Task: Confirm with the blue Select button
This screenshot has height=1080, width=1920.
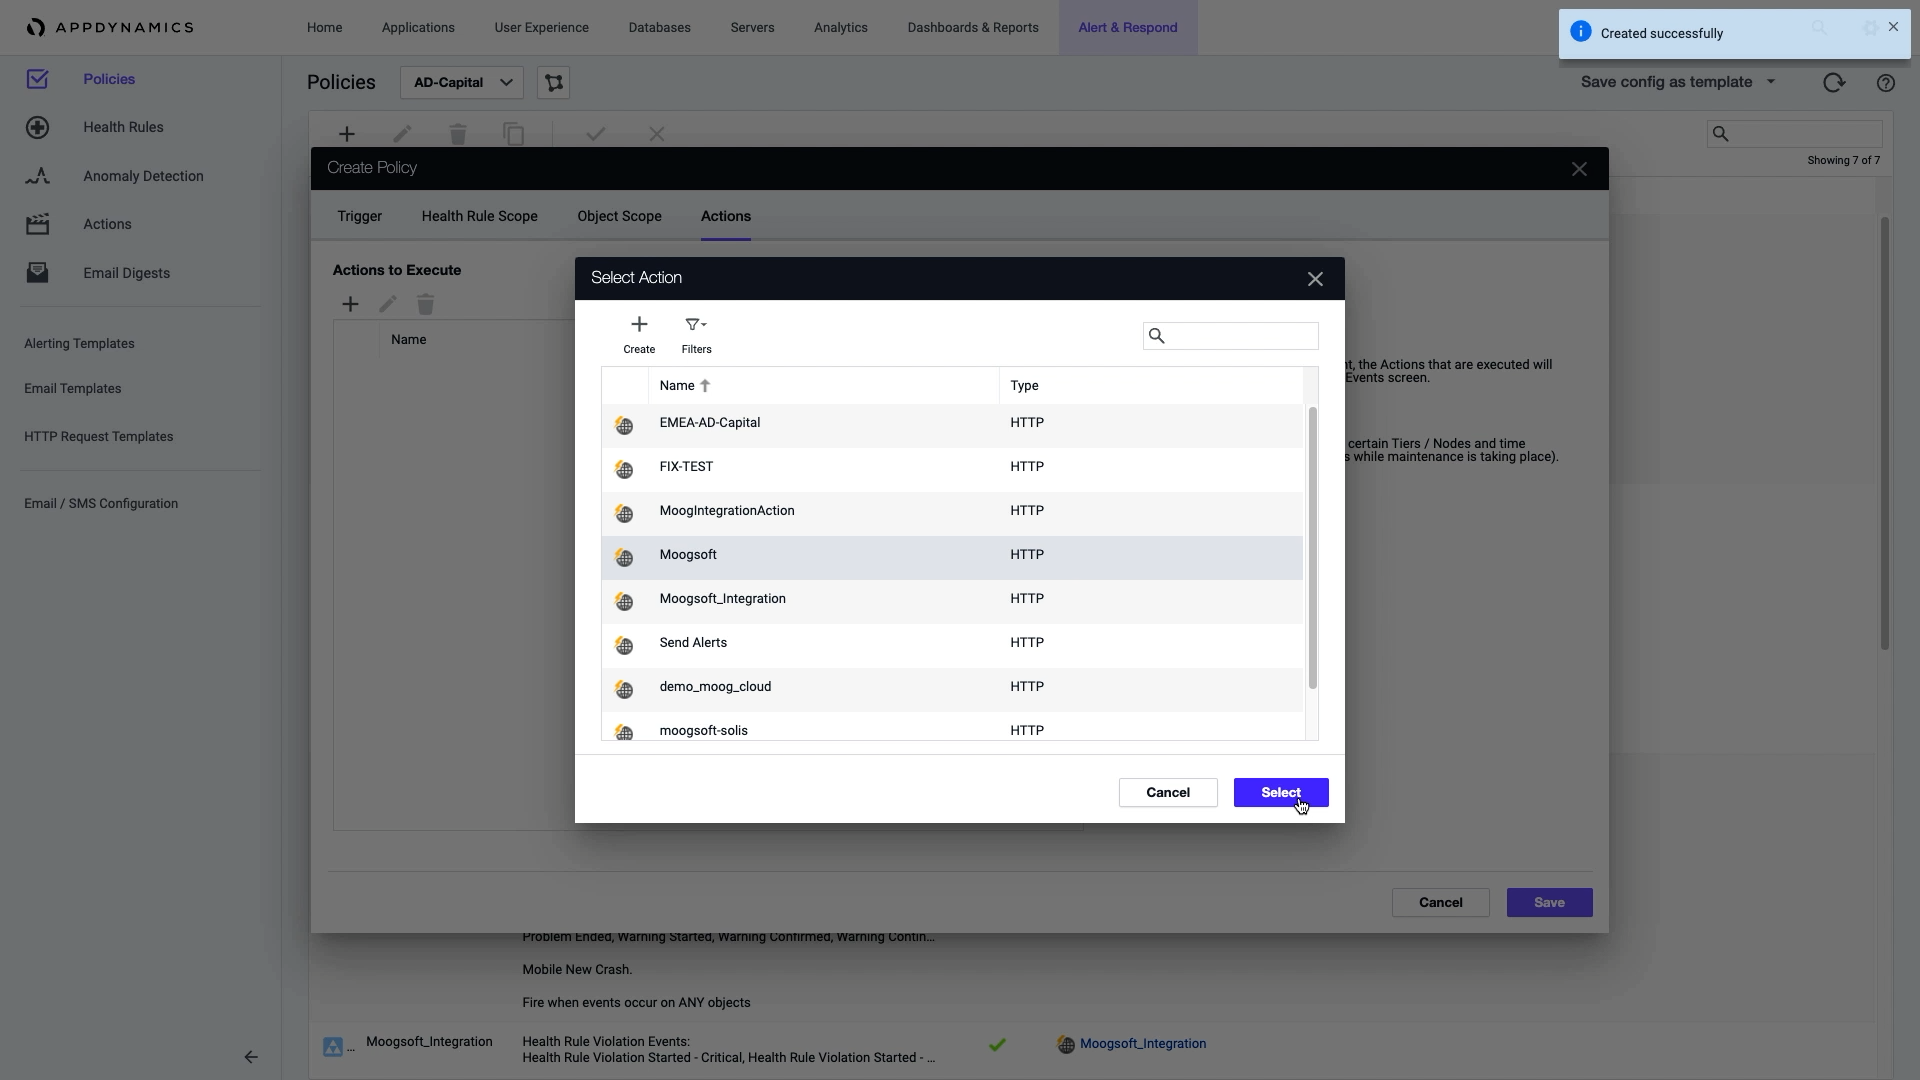Action: tap(1281, 793)
